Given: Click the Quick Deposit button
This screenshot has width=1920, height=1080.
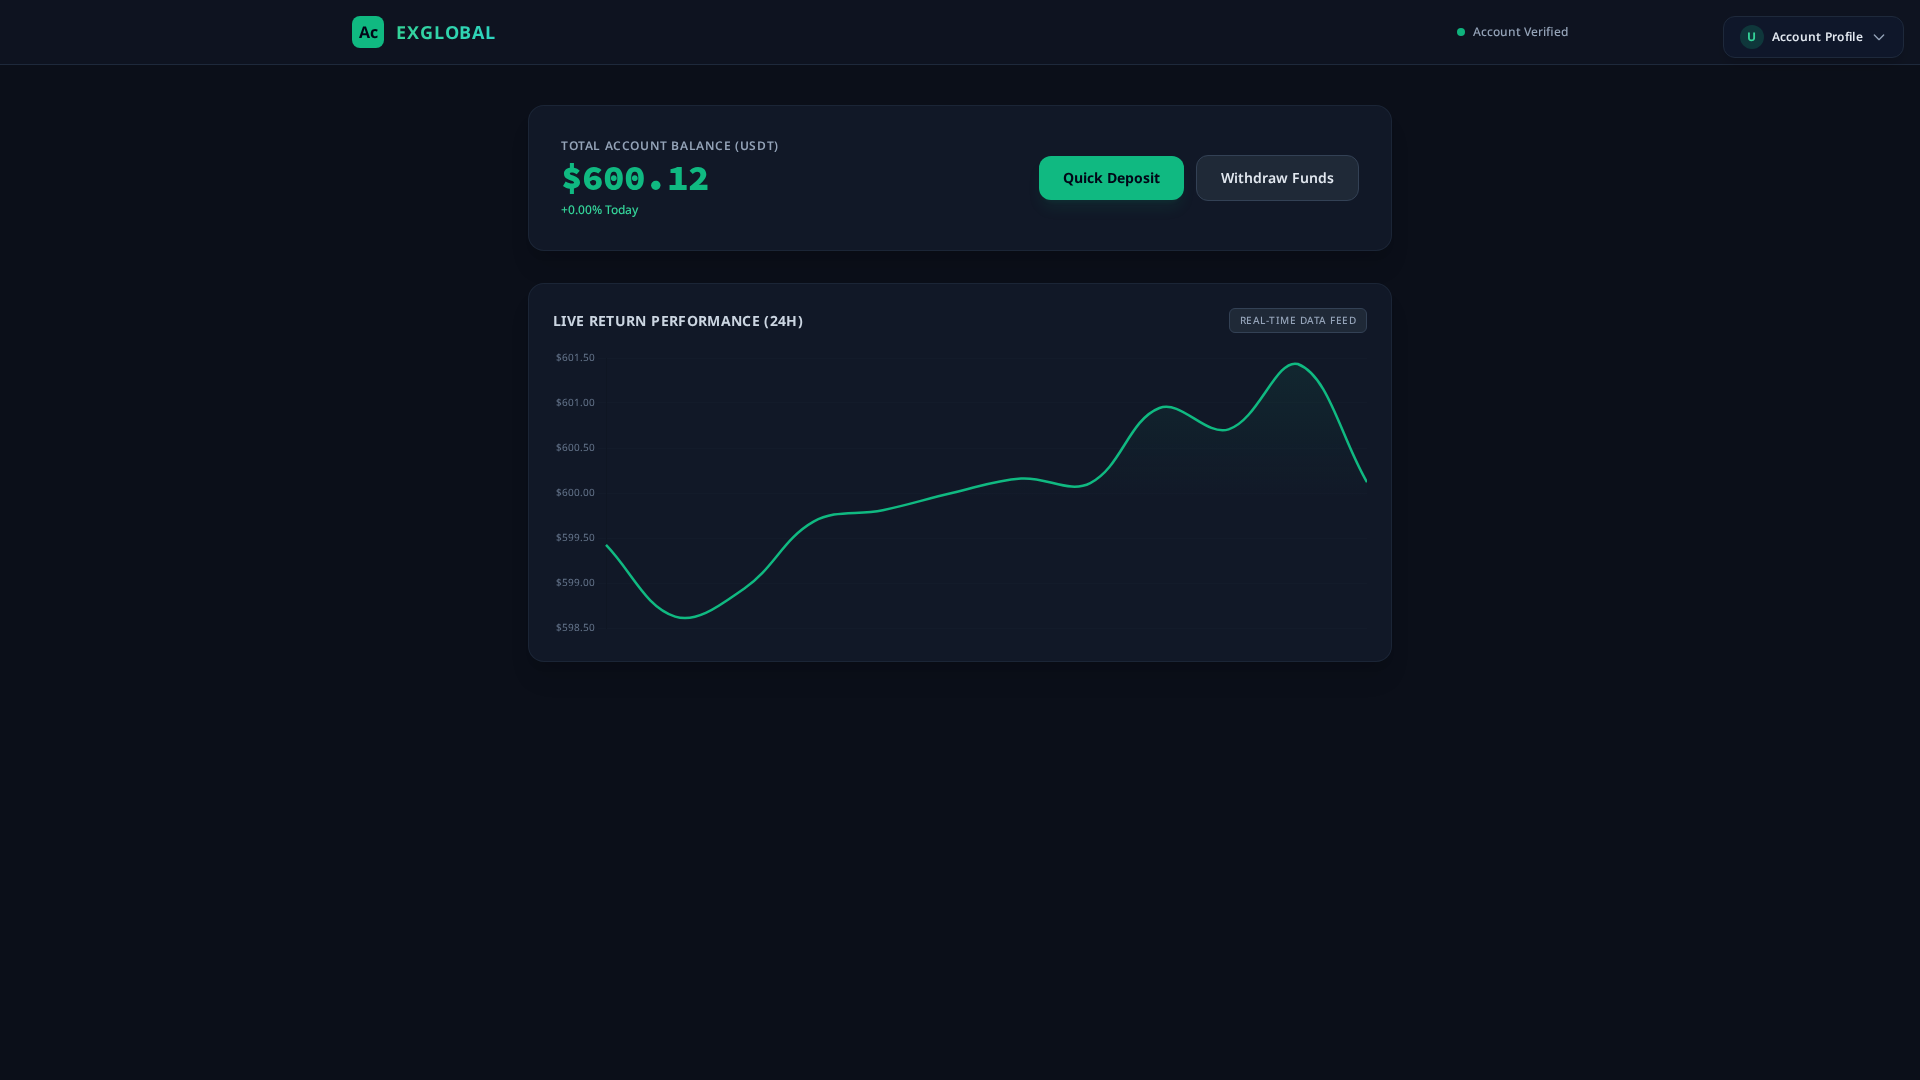Looking at the screenshot, I should 1111,178.
